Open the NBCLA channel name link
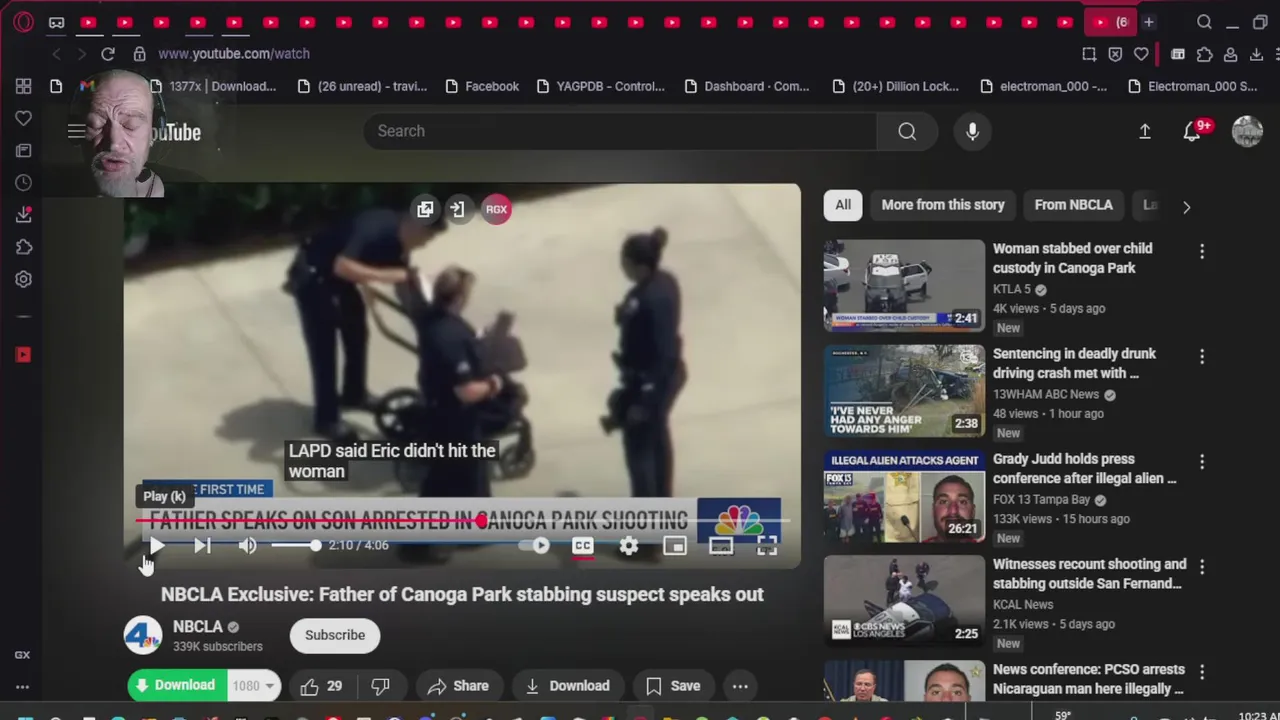Viewport: 1280px width, 720px height. click(198, 627)
